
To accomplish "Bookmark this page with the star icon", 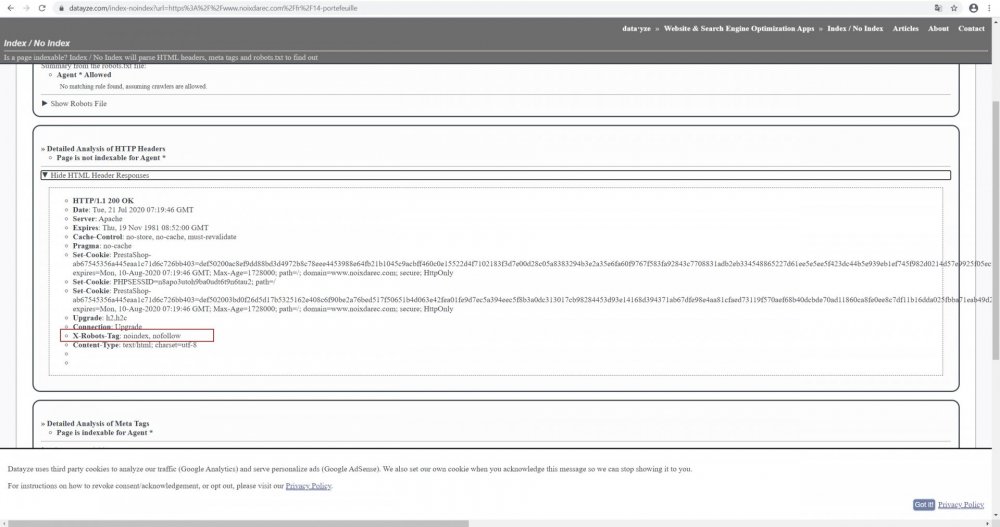I will coord(954,8).
